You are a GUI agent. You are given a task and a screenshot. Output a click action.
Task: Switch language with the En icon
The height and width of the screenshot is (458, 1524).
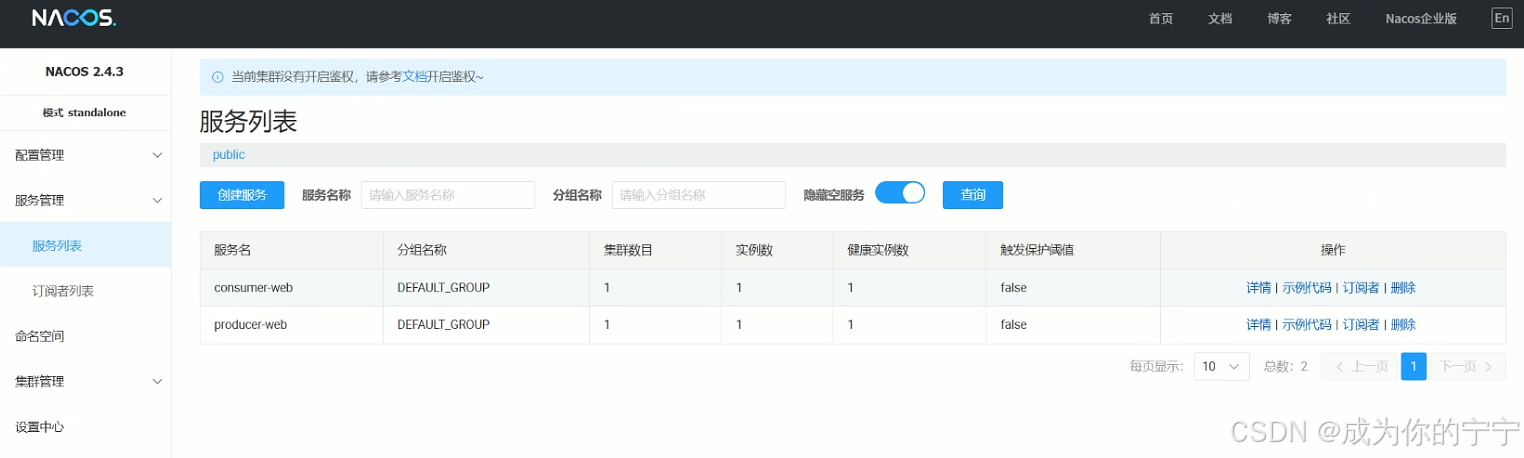(x=1501, y=18)
